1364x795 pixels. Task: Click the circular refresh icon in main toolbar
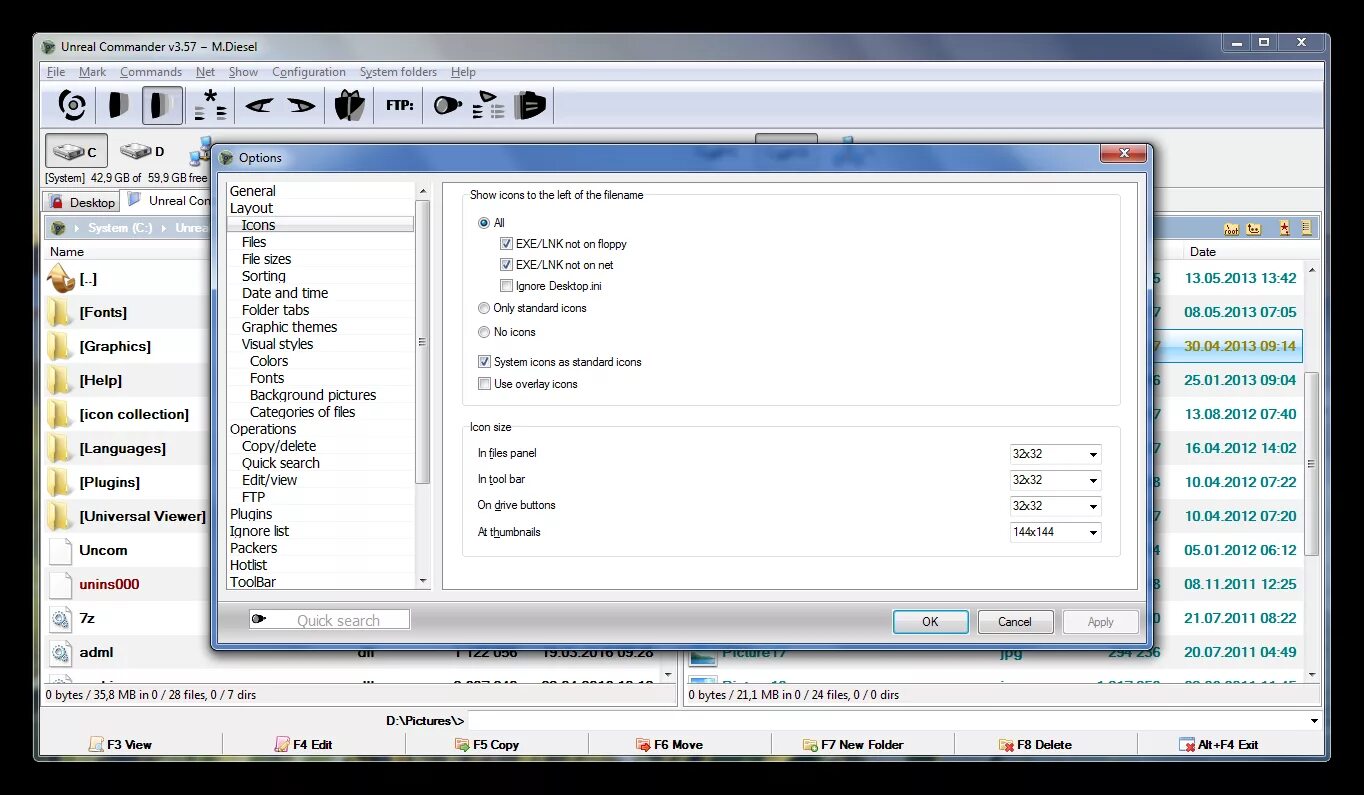point(71,104)
